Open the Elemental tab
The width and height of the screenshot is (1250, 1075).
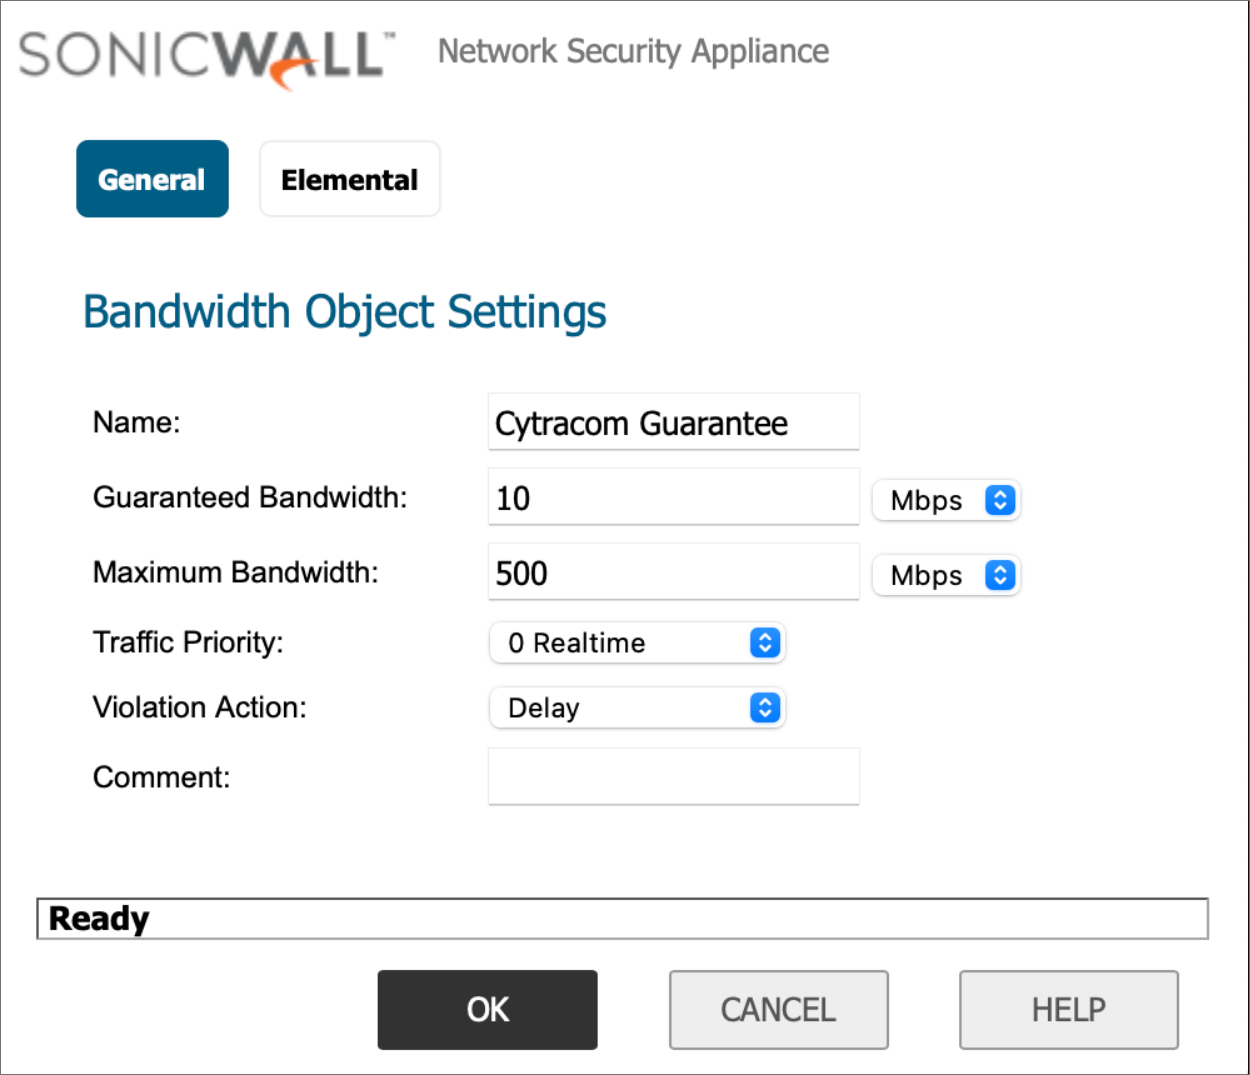pyautogui.click(x=349, y=179)
